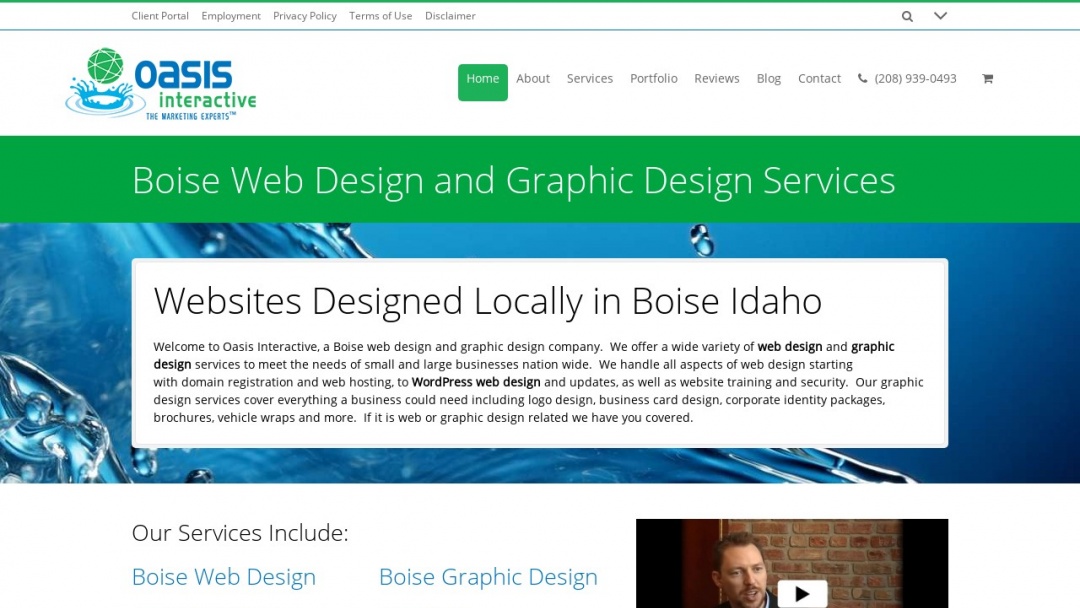Open the Disclaimer page
The width and height of the screenshot is (1080, 608).
pyautogui.click(x=450, y=15)
